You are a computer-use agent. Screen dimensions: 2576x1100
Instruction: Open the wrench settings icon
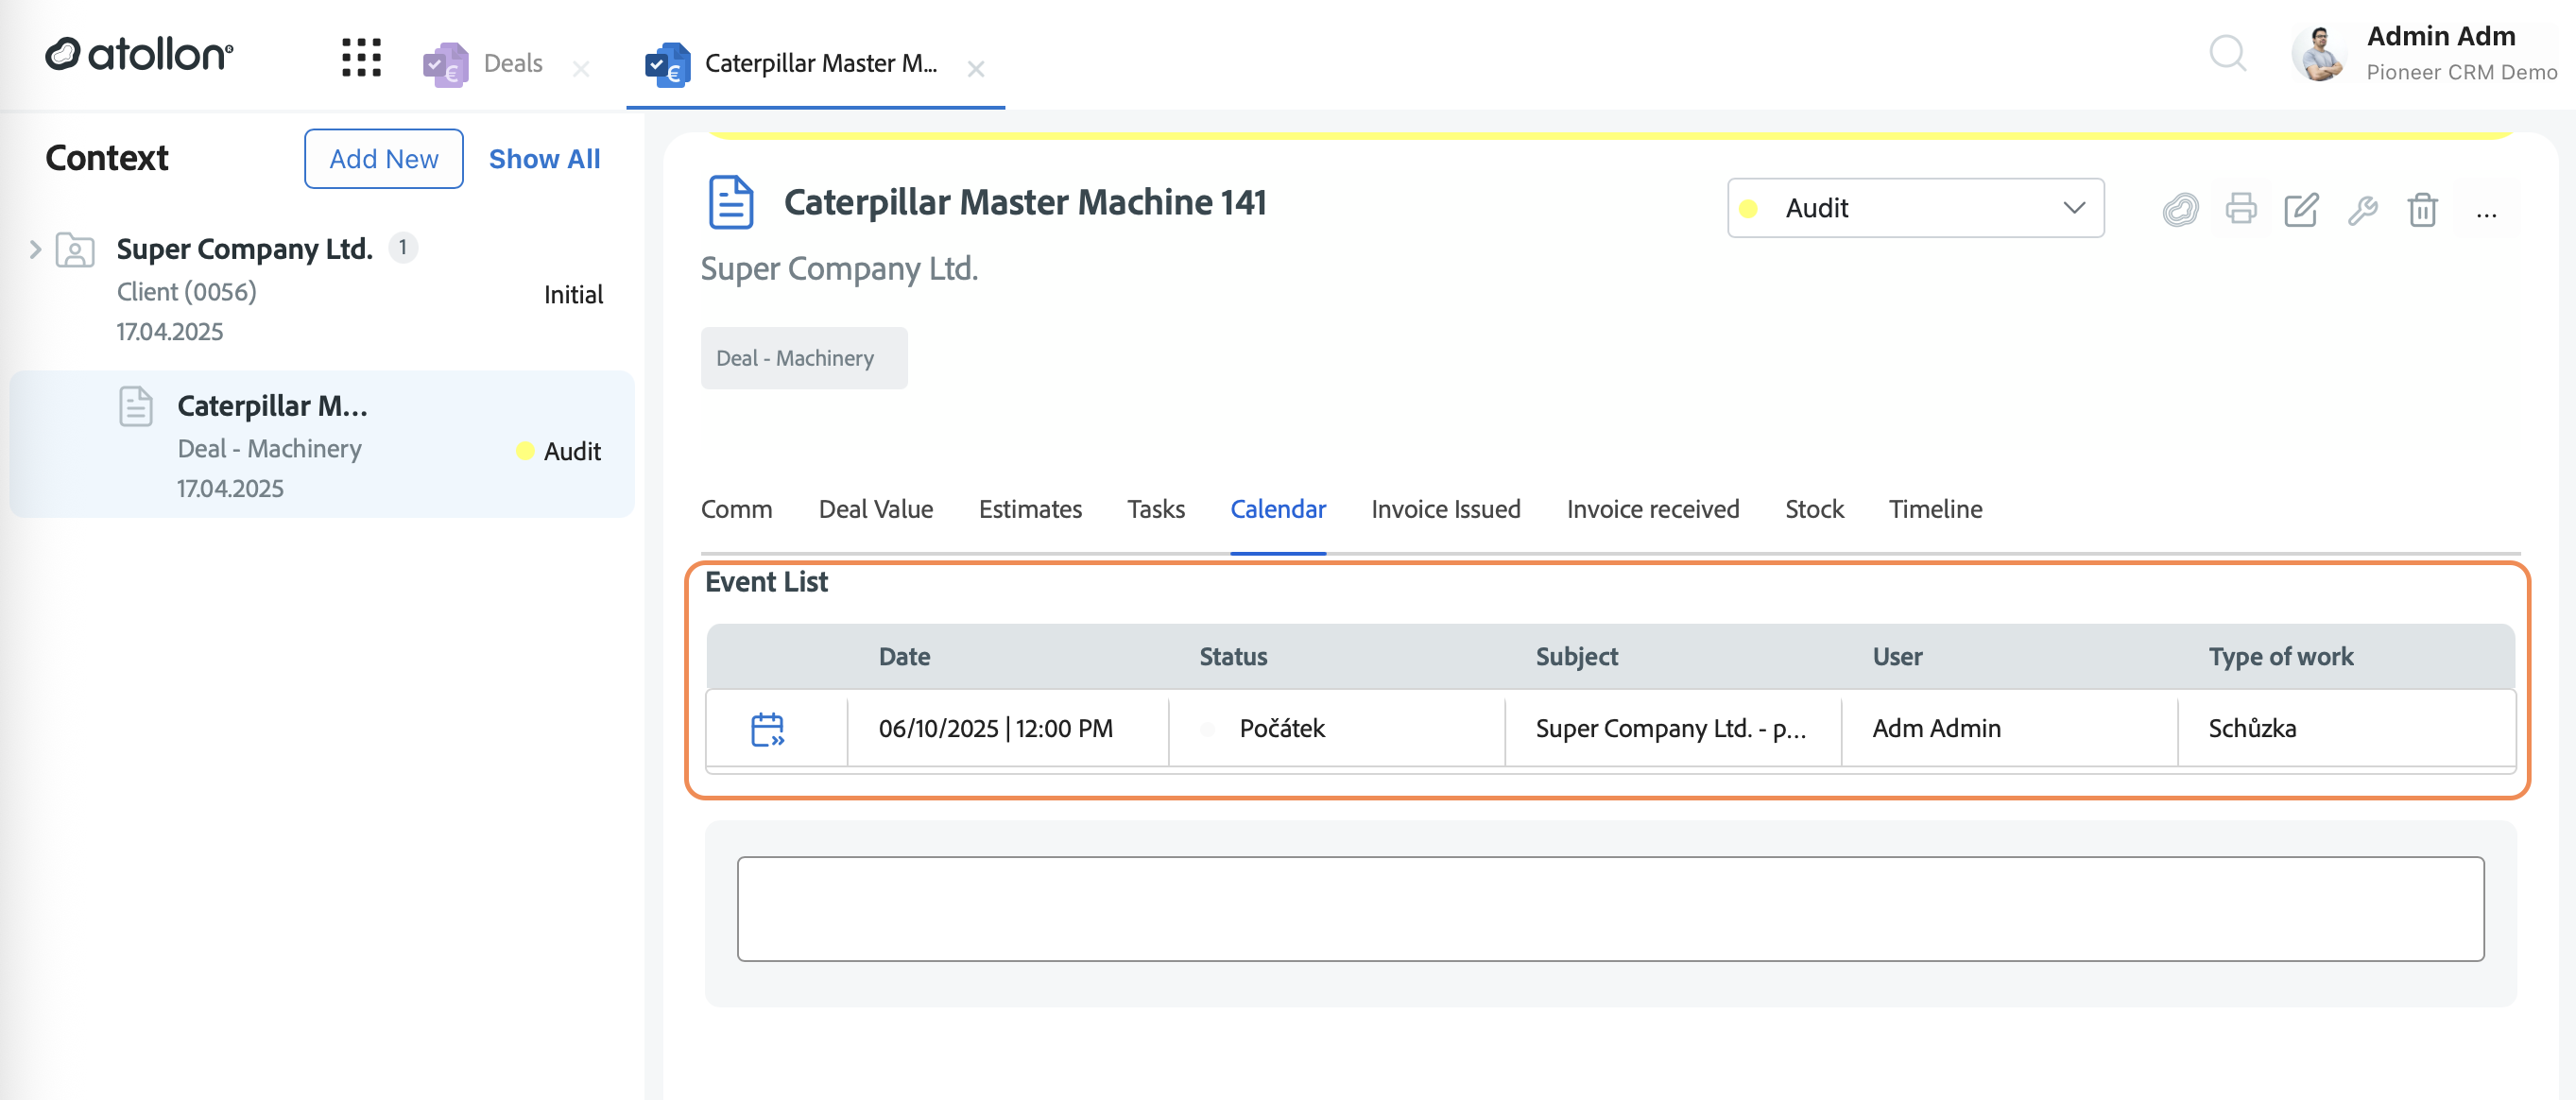point(2362,210)
